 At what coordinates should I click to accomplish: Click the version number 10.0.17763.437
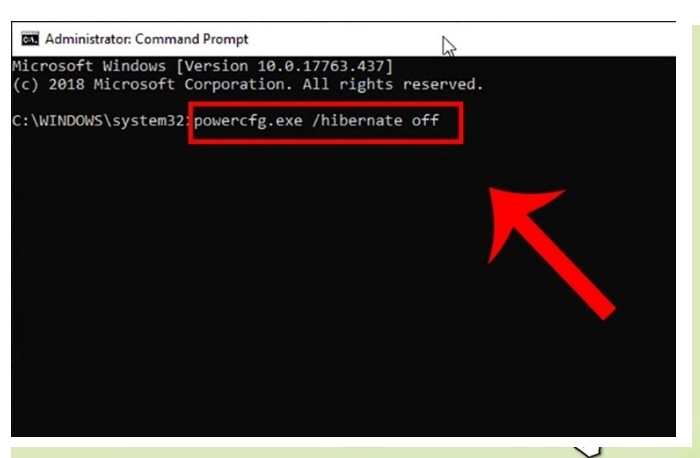click(x=321, y=66)
